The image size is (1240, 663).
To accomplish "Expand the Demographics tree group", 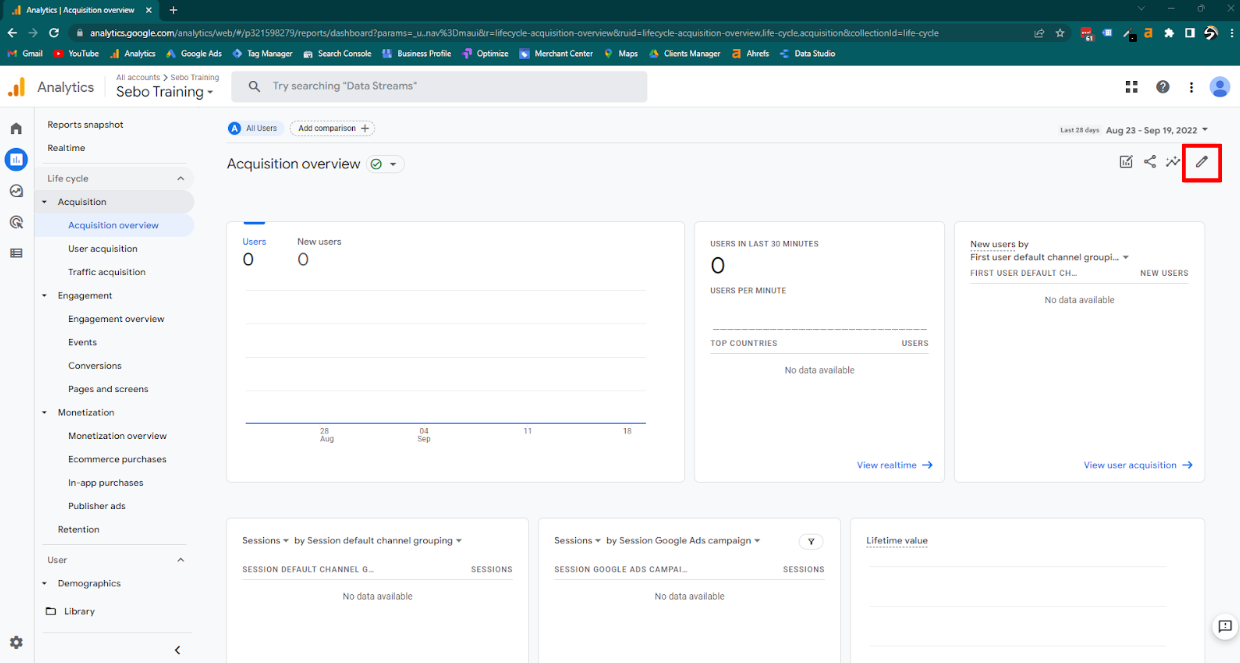I will (44, 584).
